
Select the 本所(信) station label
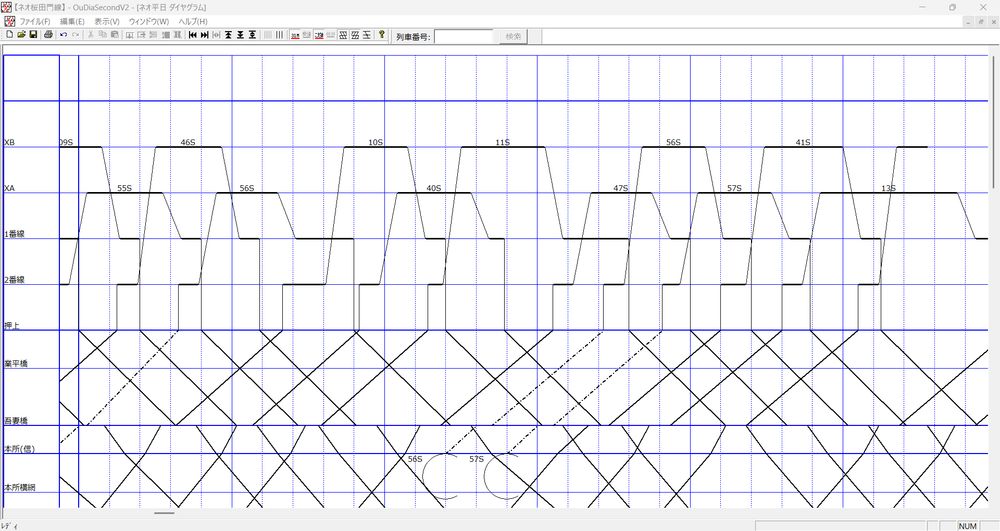click(19, 449)
